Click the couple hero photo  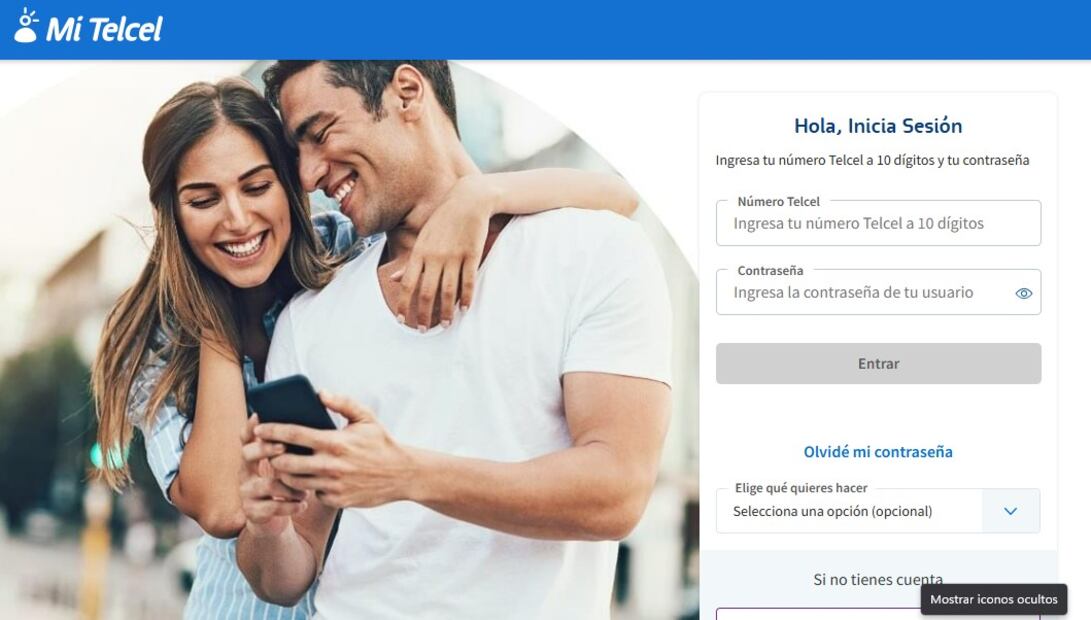(348, 340)
